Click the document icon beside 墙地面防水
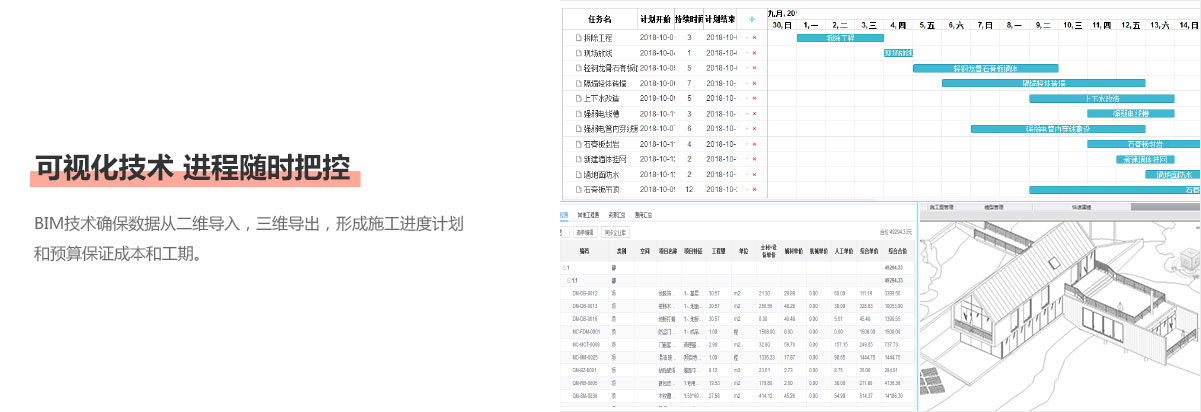1201x412 pixels. coord(577,174)
